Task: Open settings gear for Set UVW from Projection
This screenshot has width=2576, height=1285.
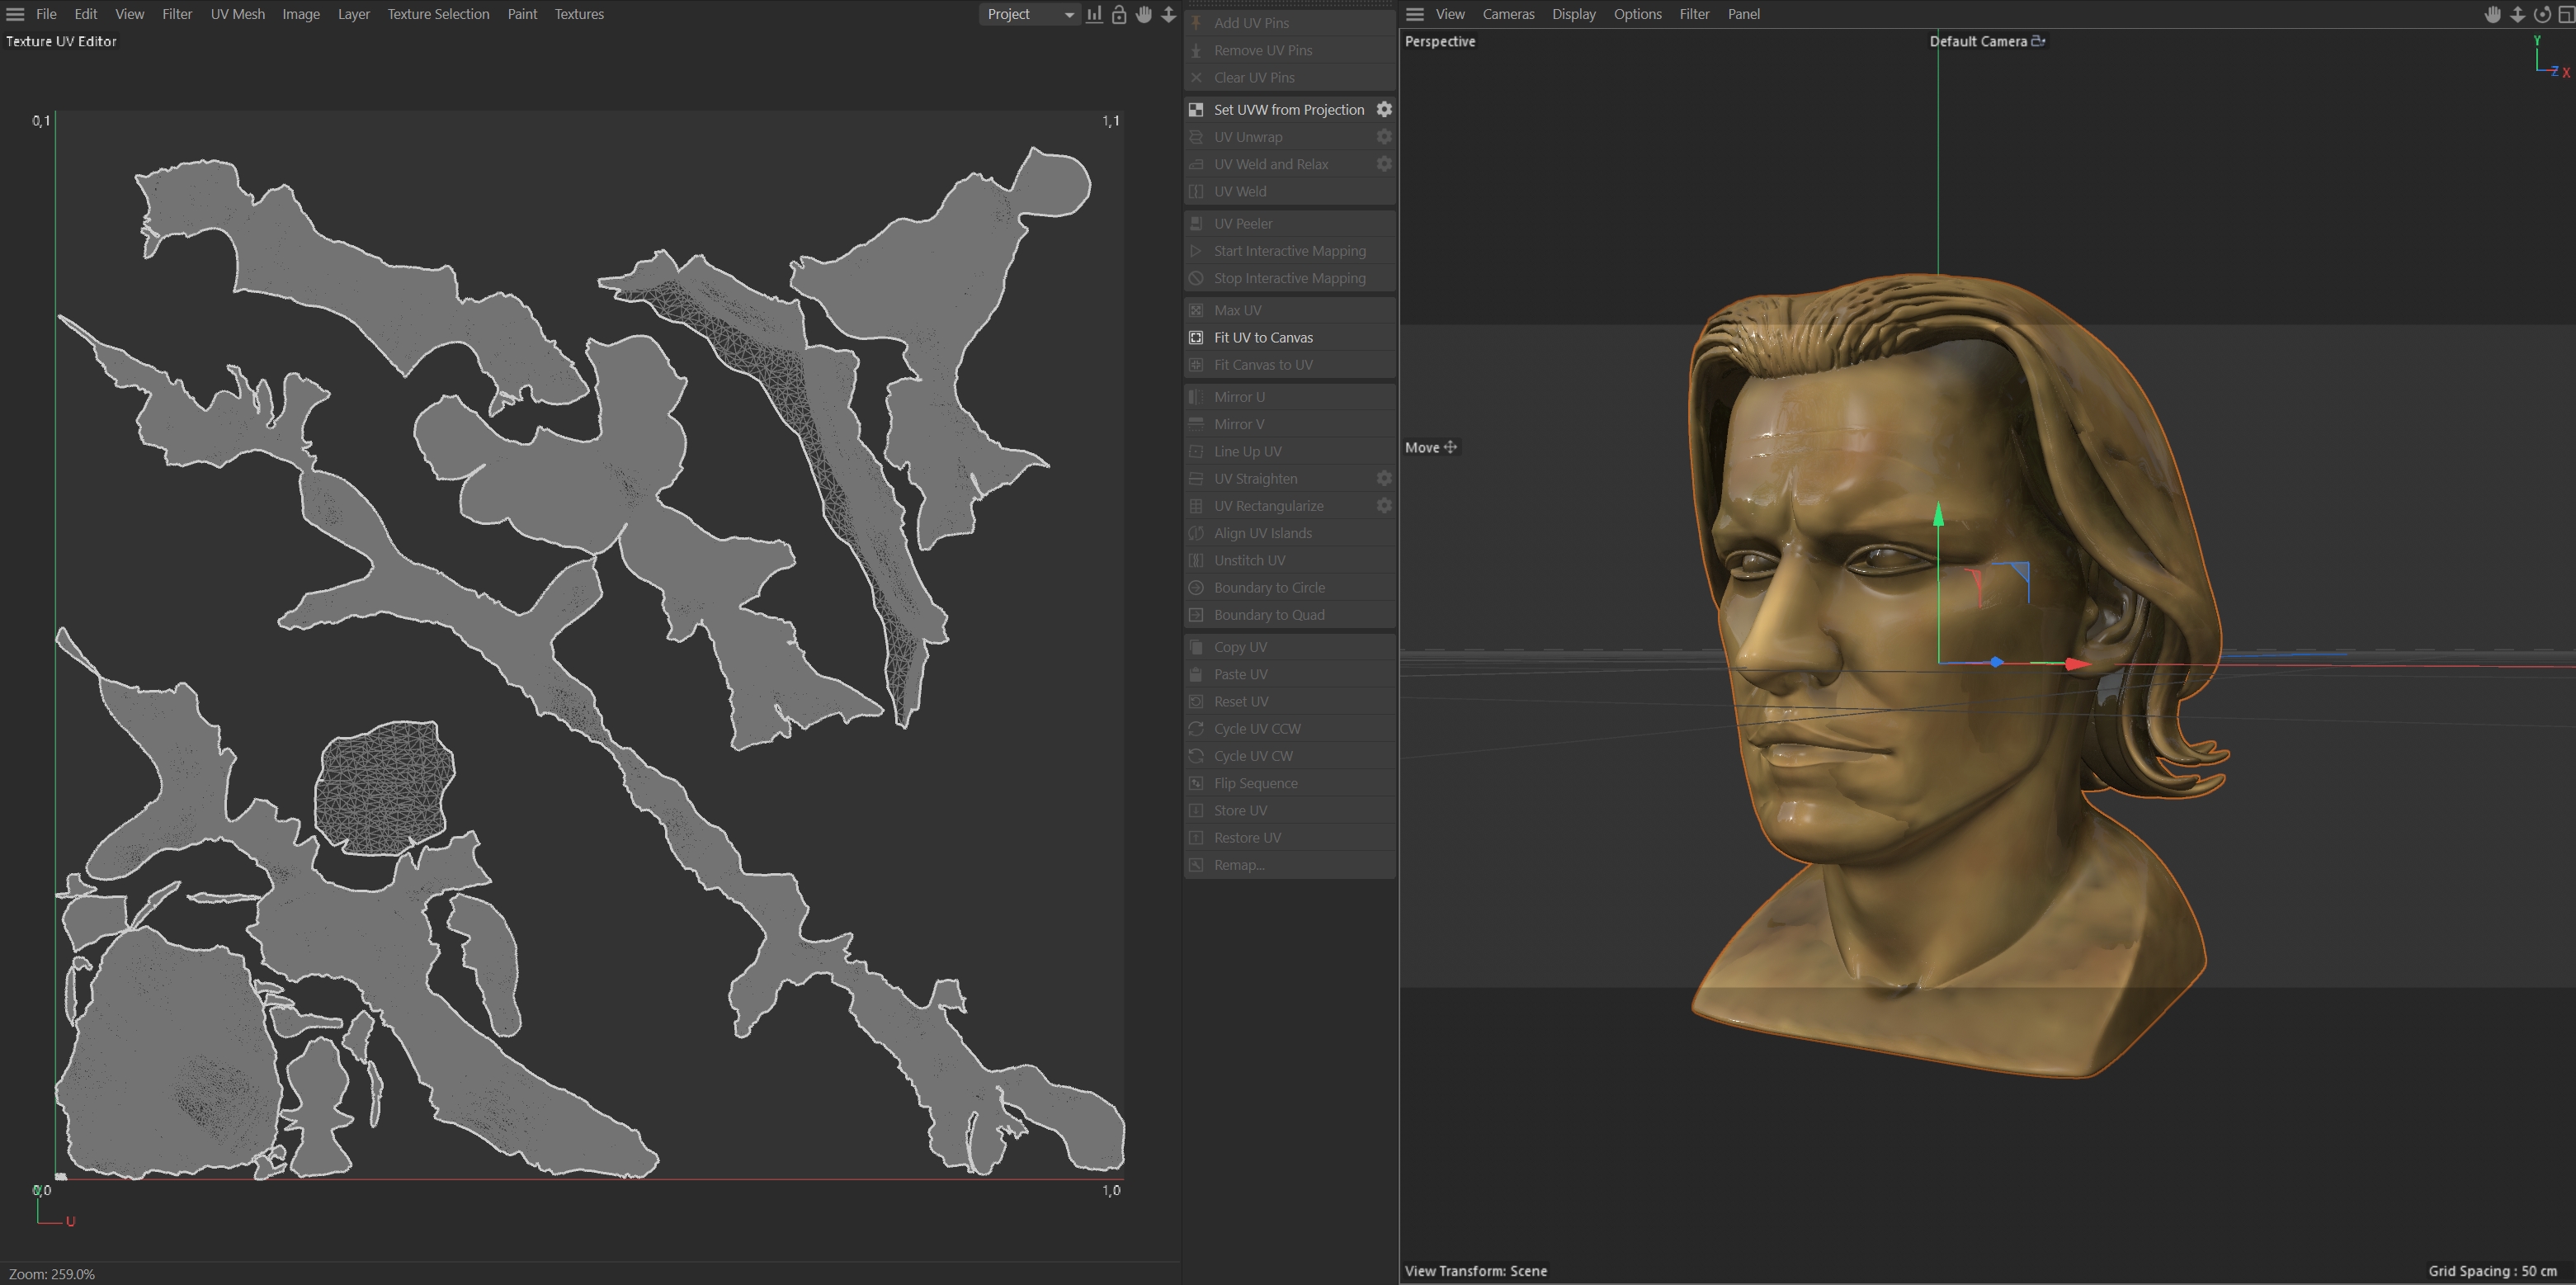Action: 1384,109
